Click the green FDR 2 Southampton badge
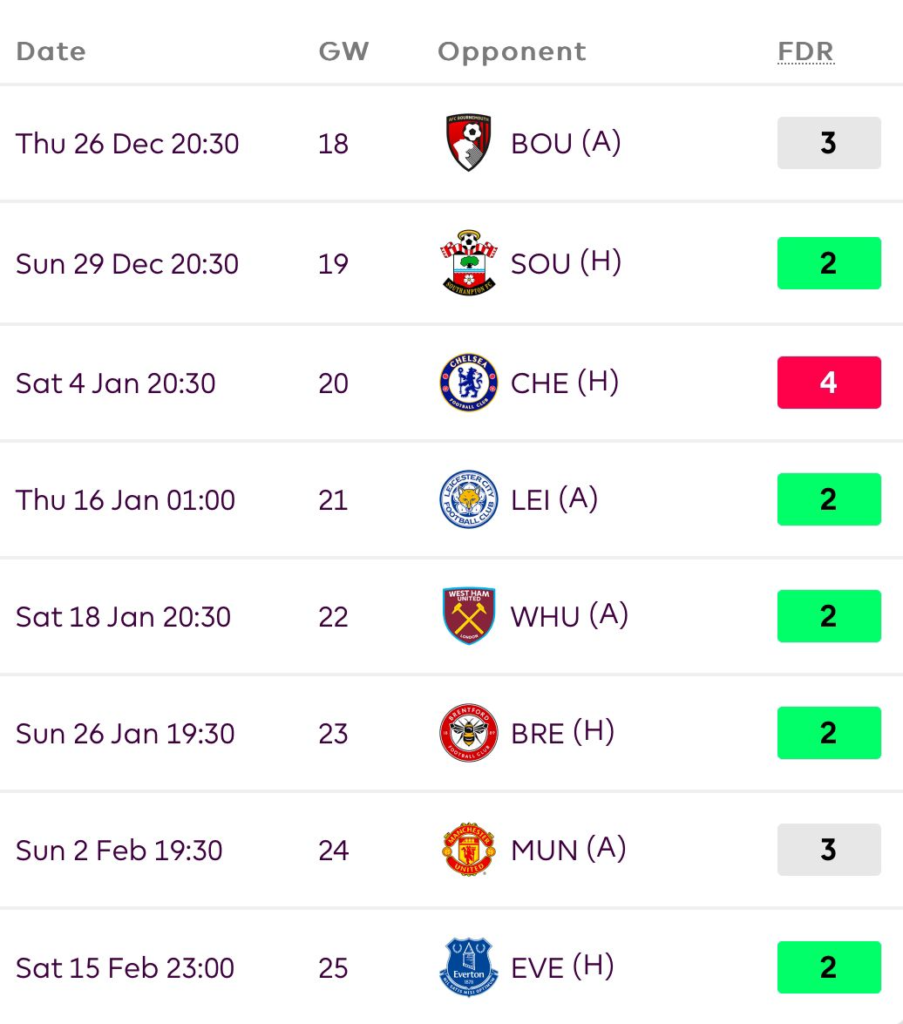903x1024 pixels. pyautogui.click(x=828, y=263)
